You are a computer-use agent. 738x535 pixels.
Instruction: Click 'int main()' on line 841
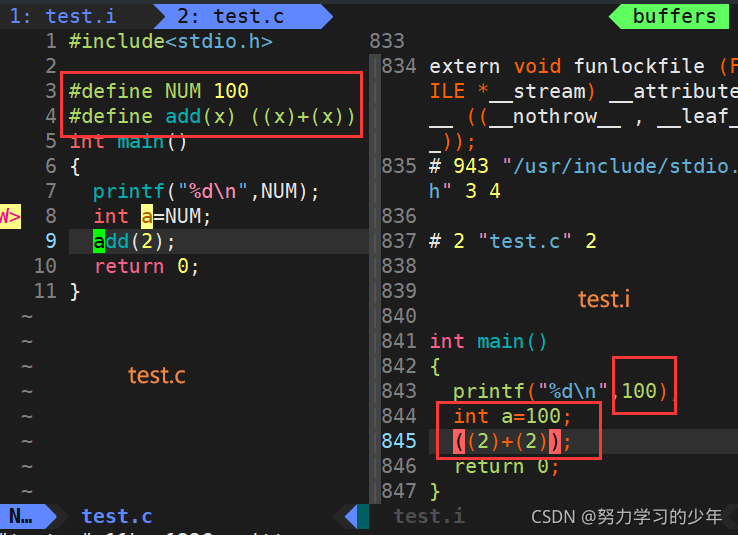click(x=489, y=341)
